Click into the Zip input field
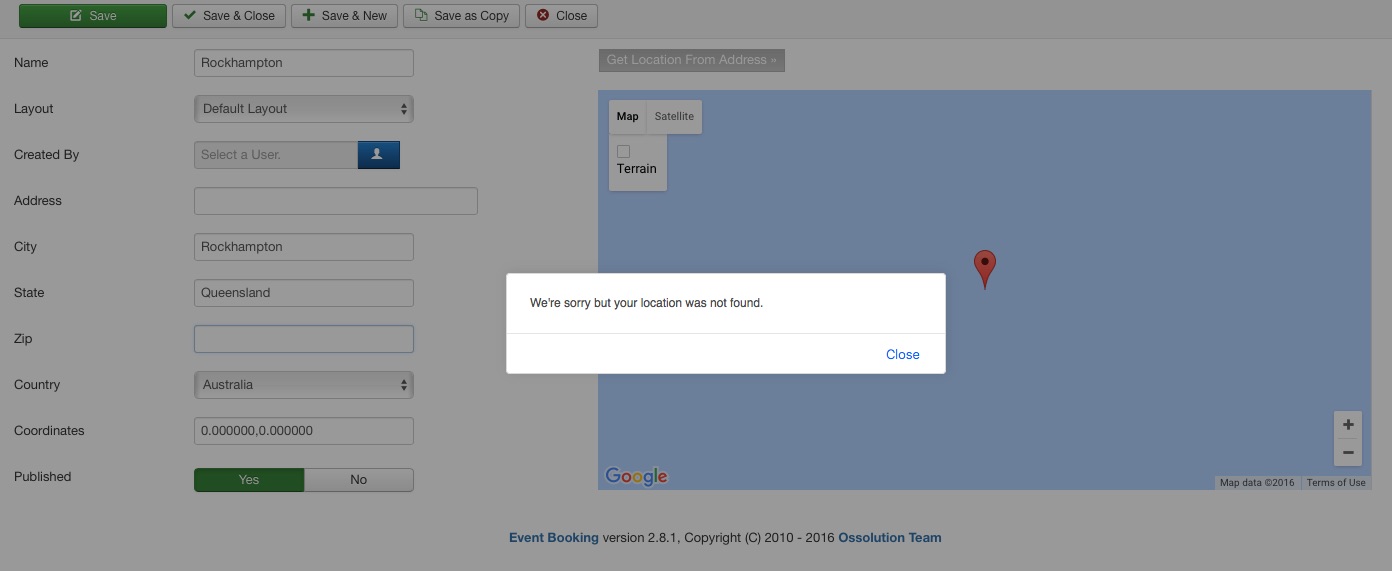 (x=303, y=339)
